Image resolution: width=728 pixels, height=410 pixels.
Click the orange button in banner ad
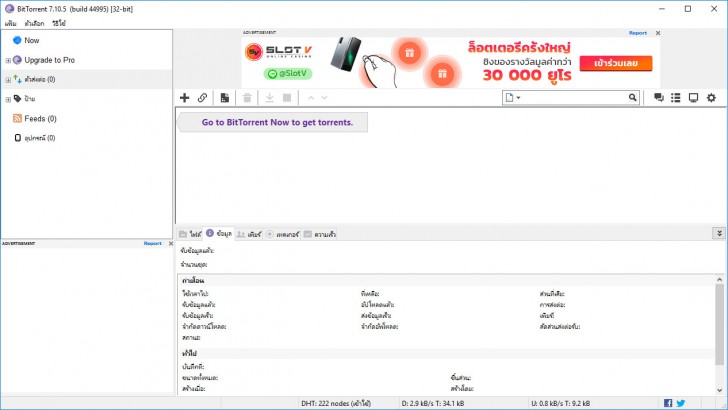click(616, 63)
